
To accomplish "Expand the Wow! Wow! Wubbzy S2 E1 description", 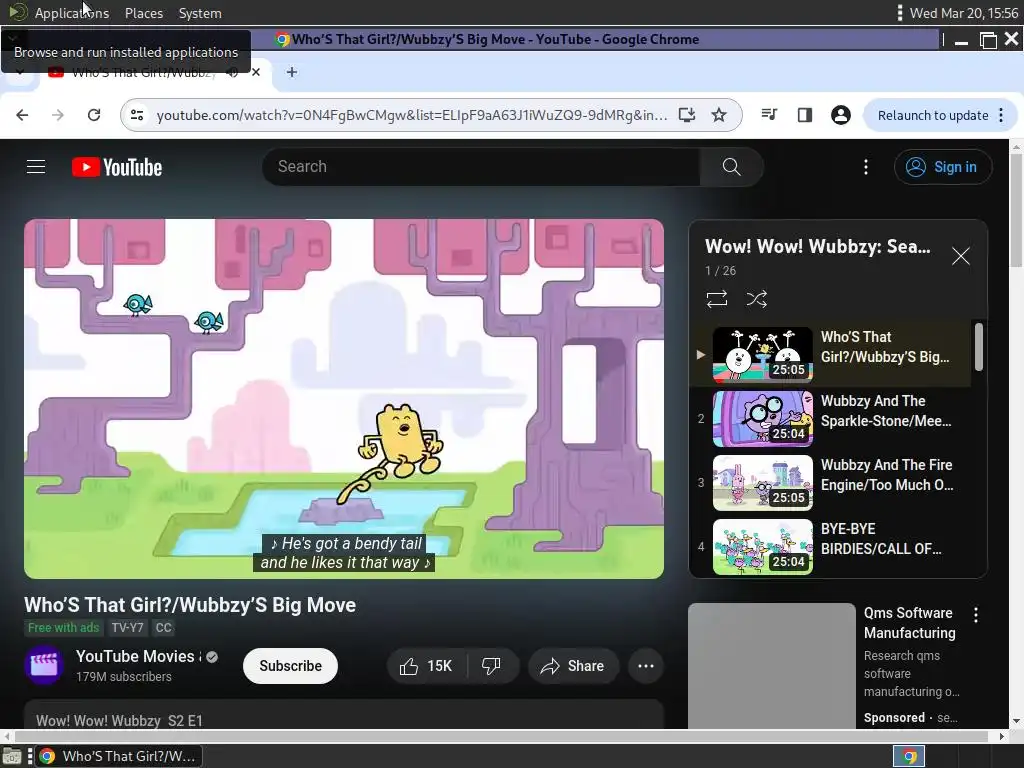I will [x=344, y=715].
